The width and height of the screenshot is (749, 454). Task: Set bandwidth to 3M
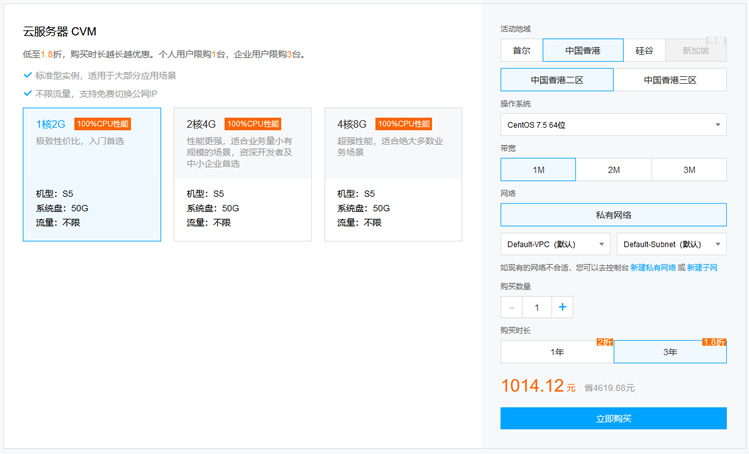pos(689,170)
